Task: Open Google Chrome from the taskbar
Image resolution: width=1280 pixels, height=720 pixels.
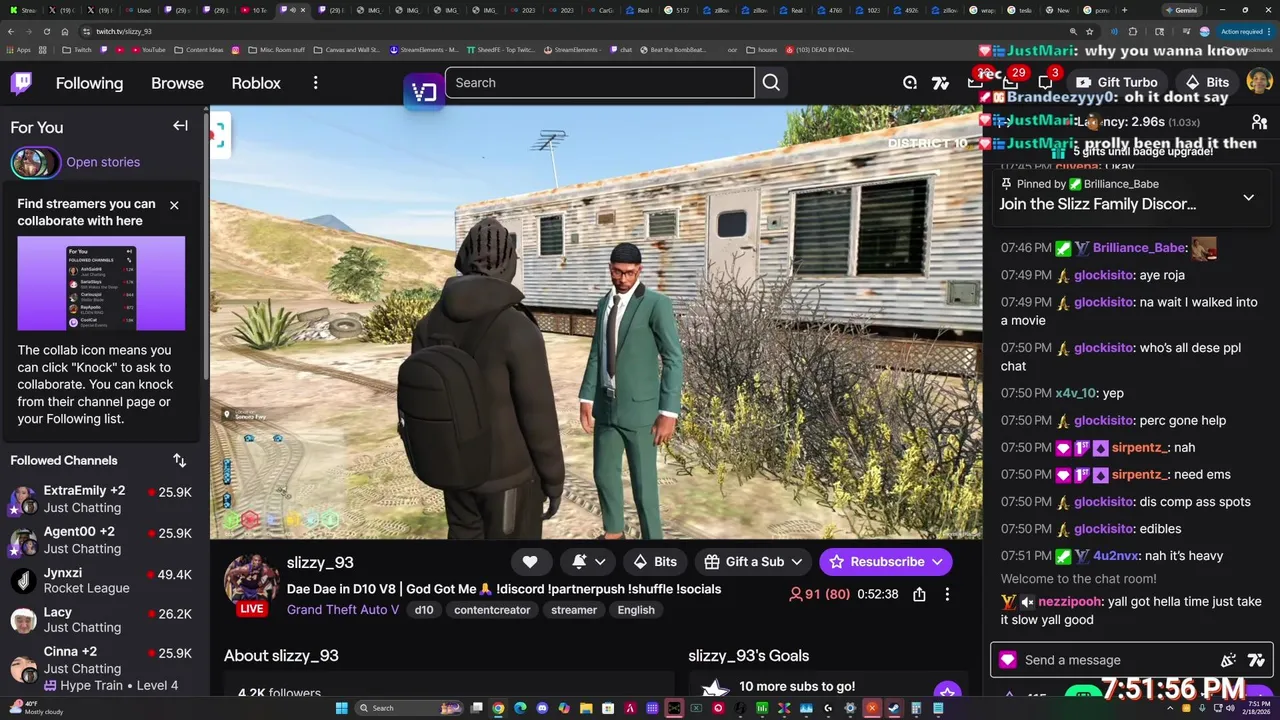Action: (498, 708)
